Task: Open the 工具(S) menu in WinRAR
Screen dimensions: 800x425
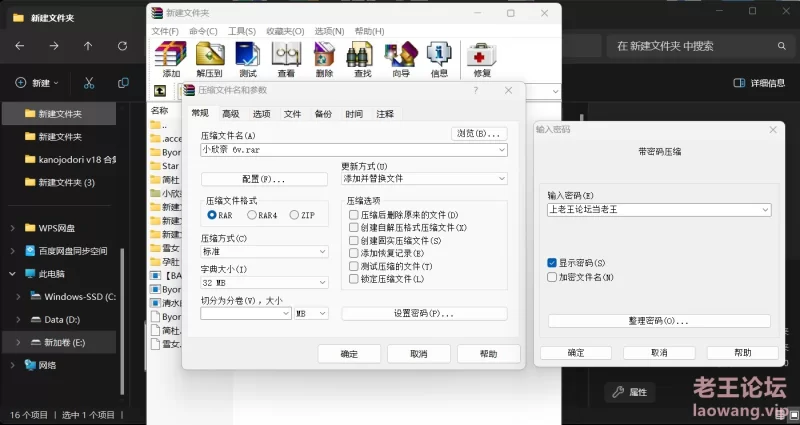Action: pyautogui.click(x=242, y=31)
